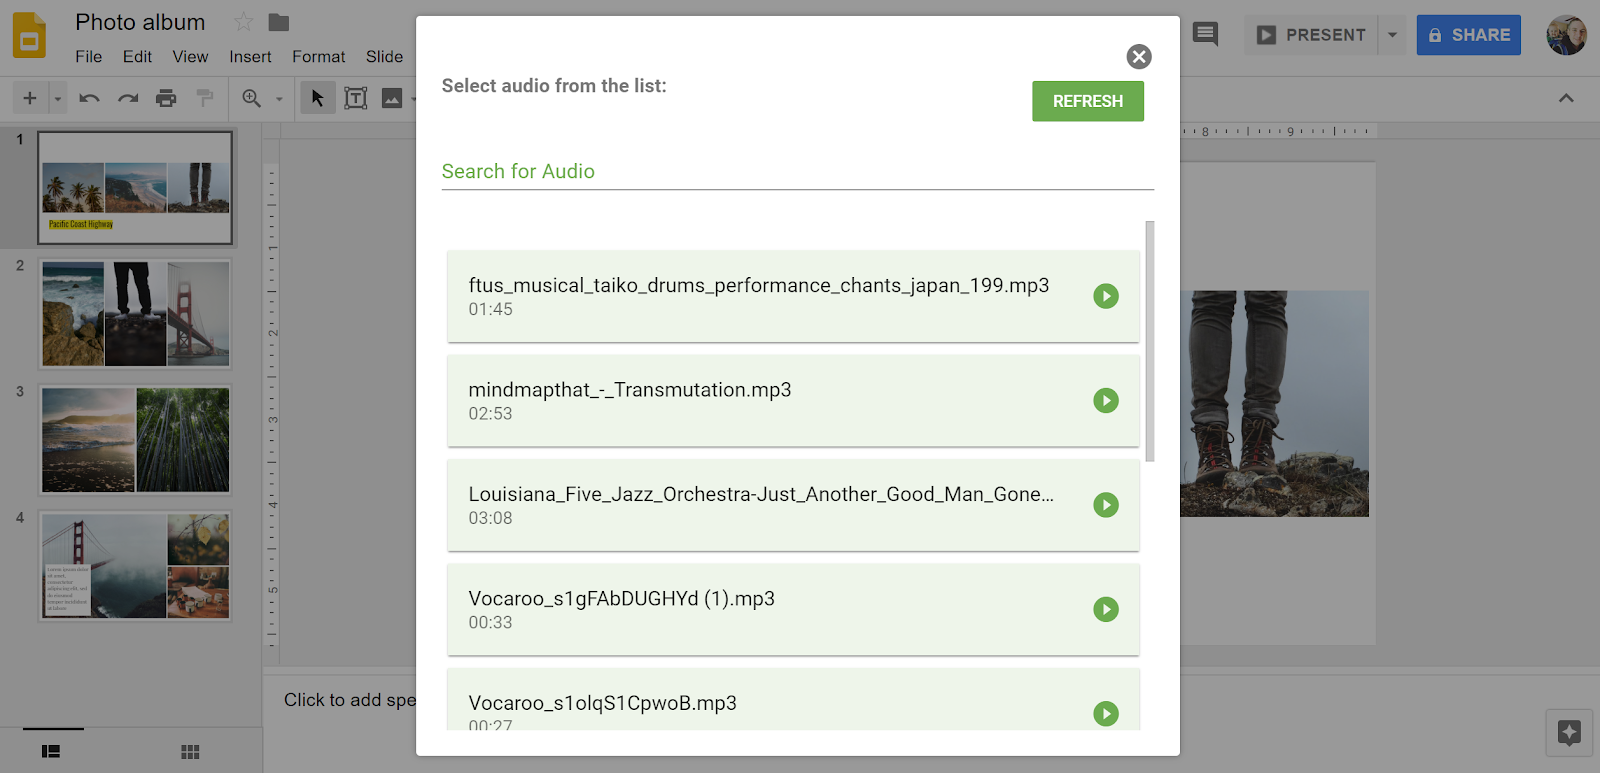Play the taiko drums performance audio
The image size is (1600, 773).
click(1105, 296)
